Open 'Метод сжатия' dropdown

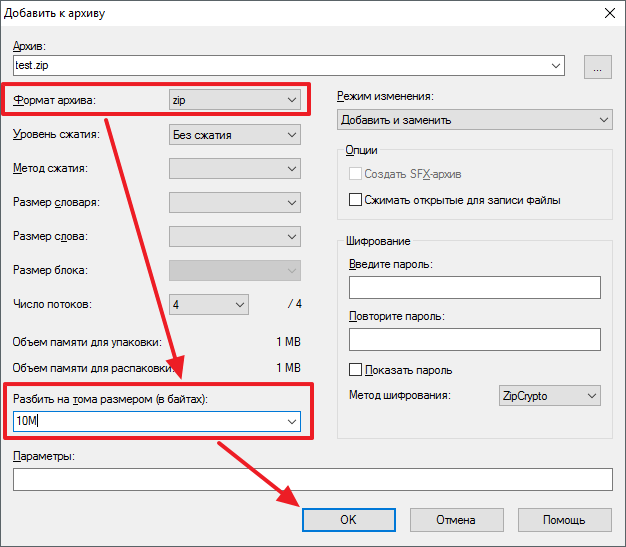[235, 168]
